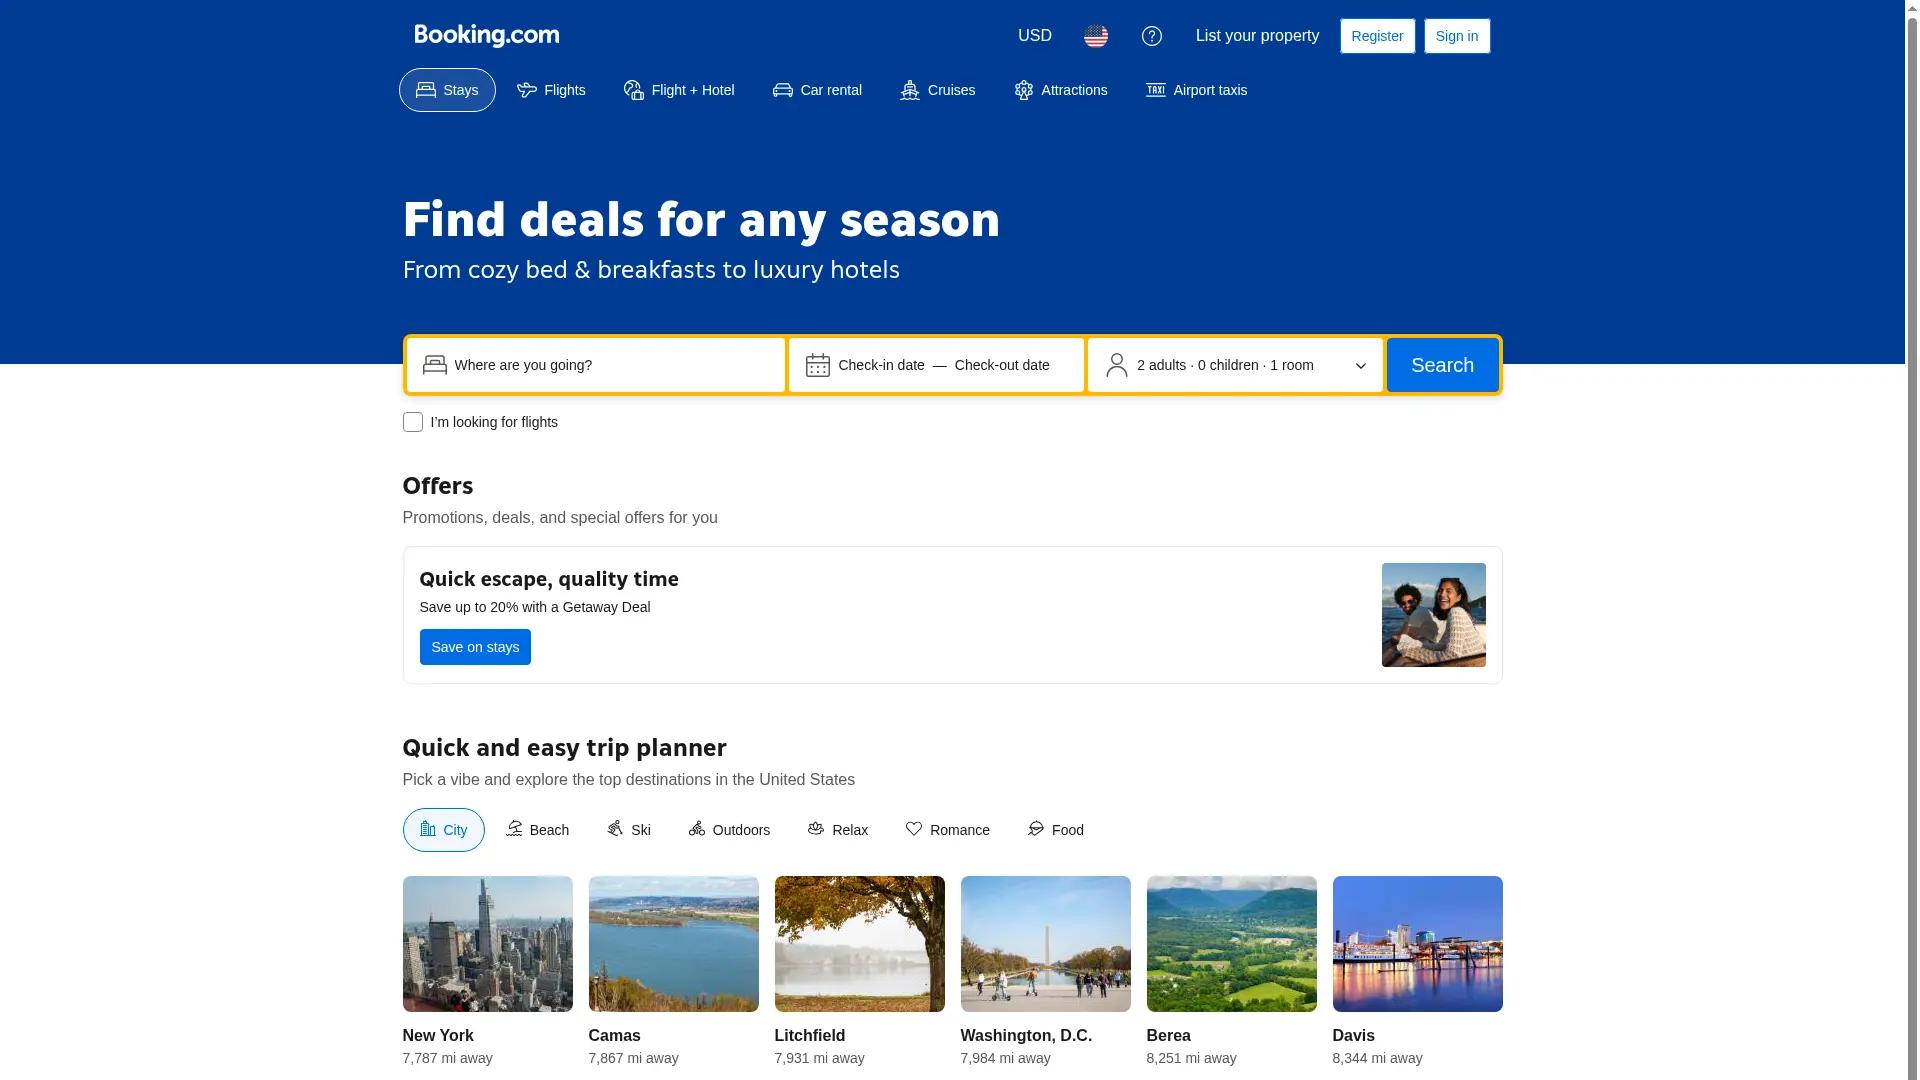Open the check-in date picker

tap(881, 365)
